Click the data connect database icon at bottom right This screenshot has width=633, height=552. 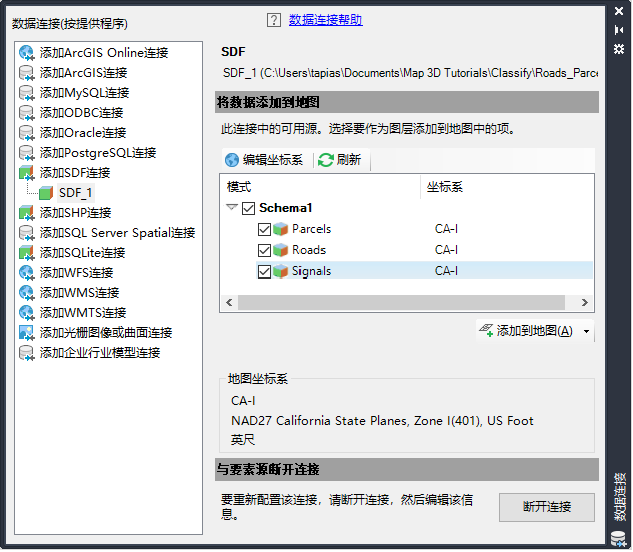tap(618, 540)
